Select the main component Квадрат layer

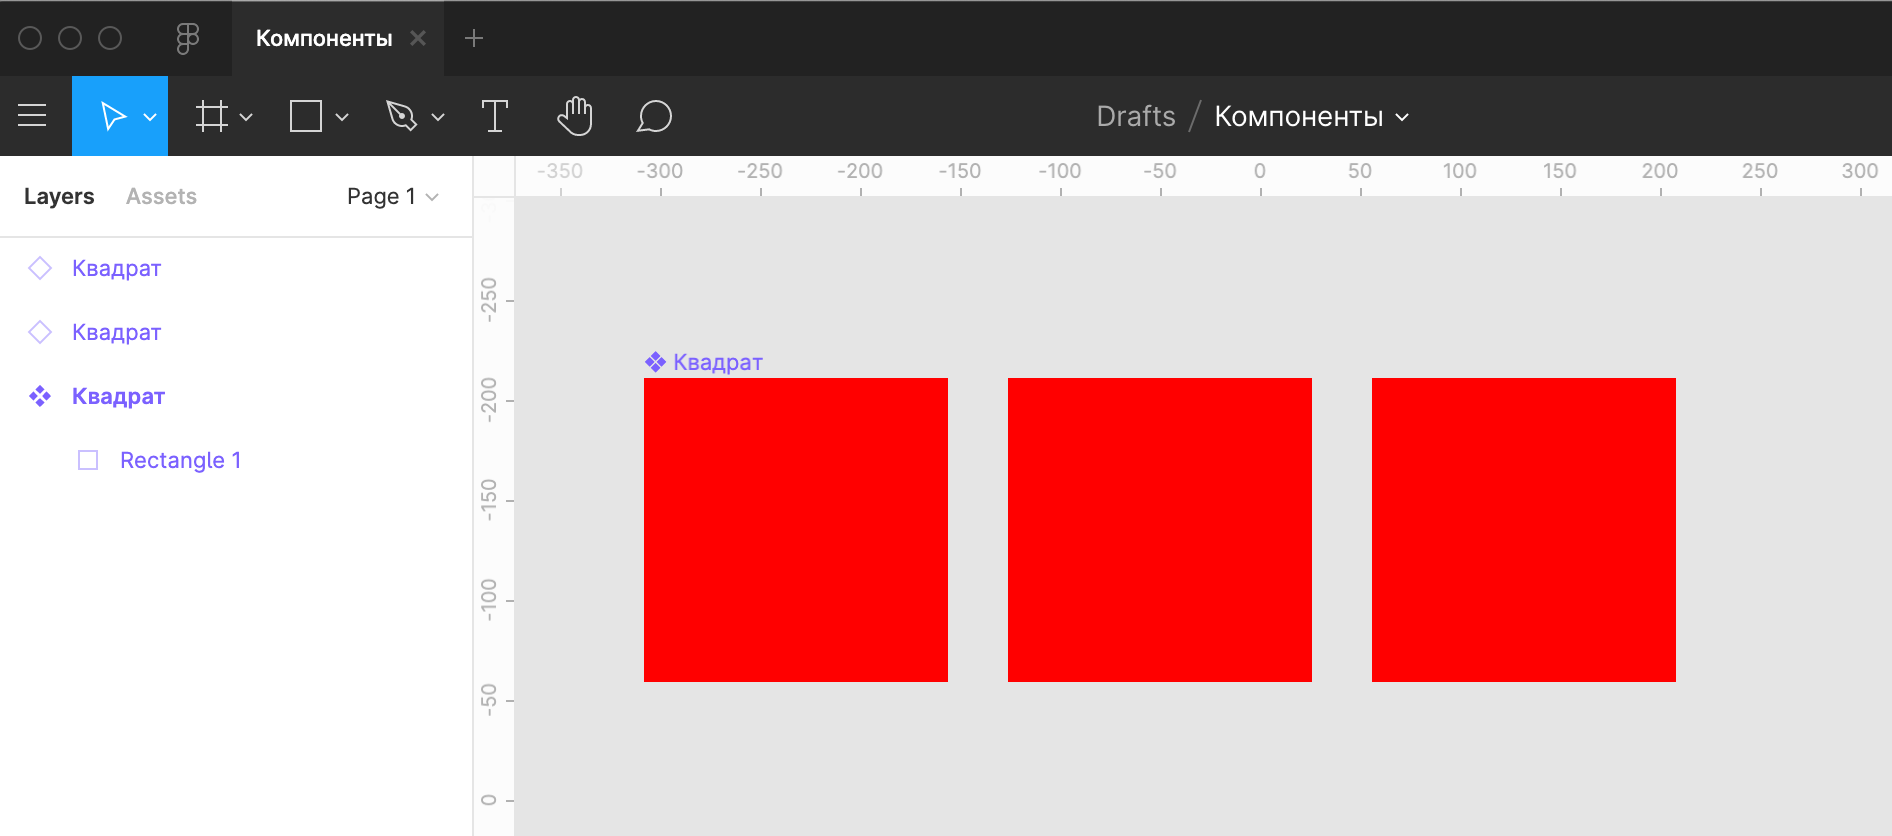pos(118,396)
